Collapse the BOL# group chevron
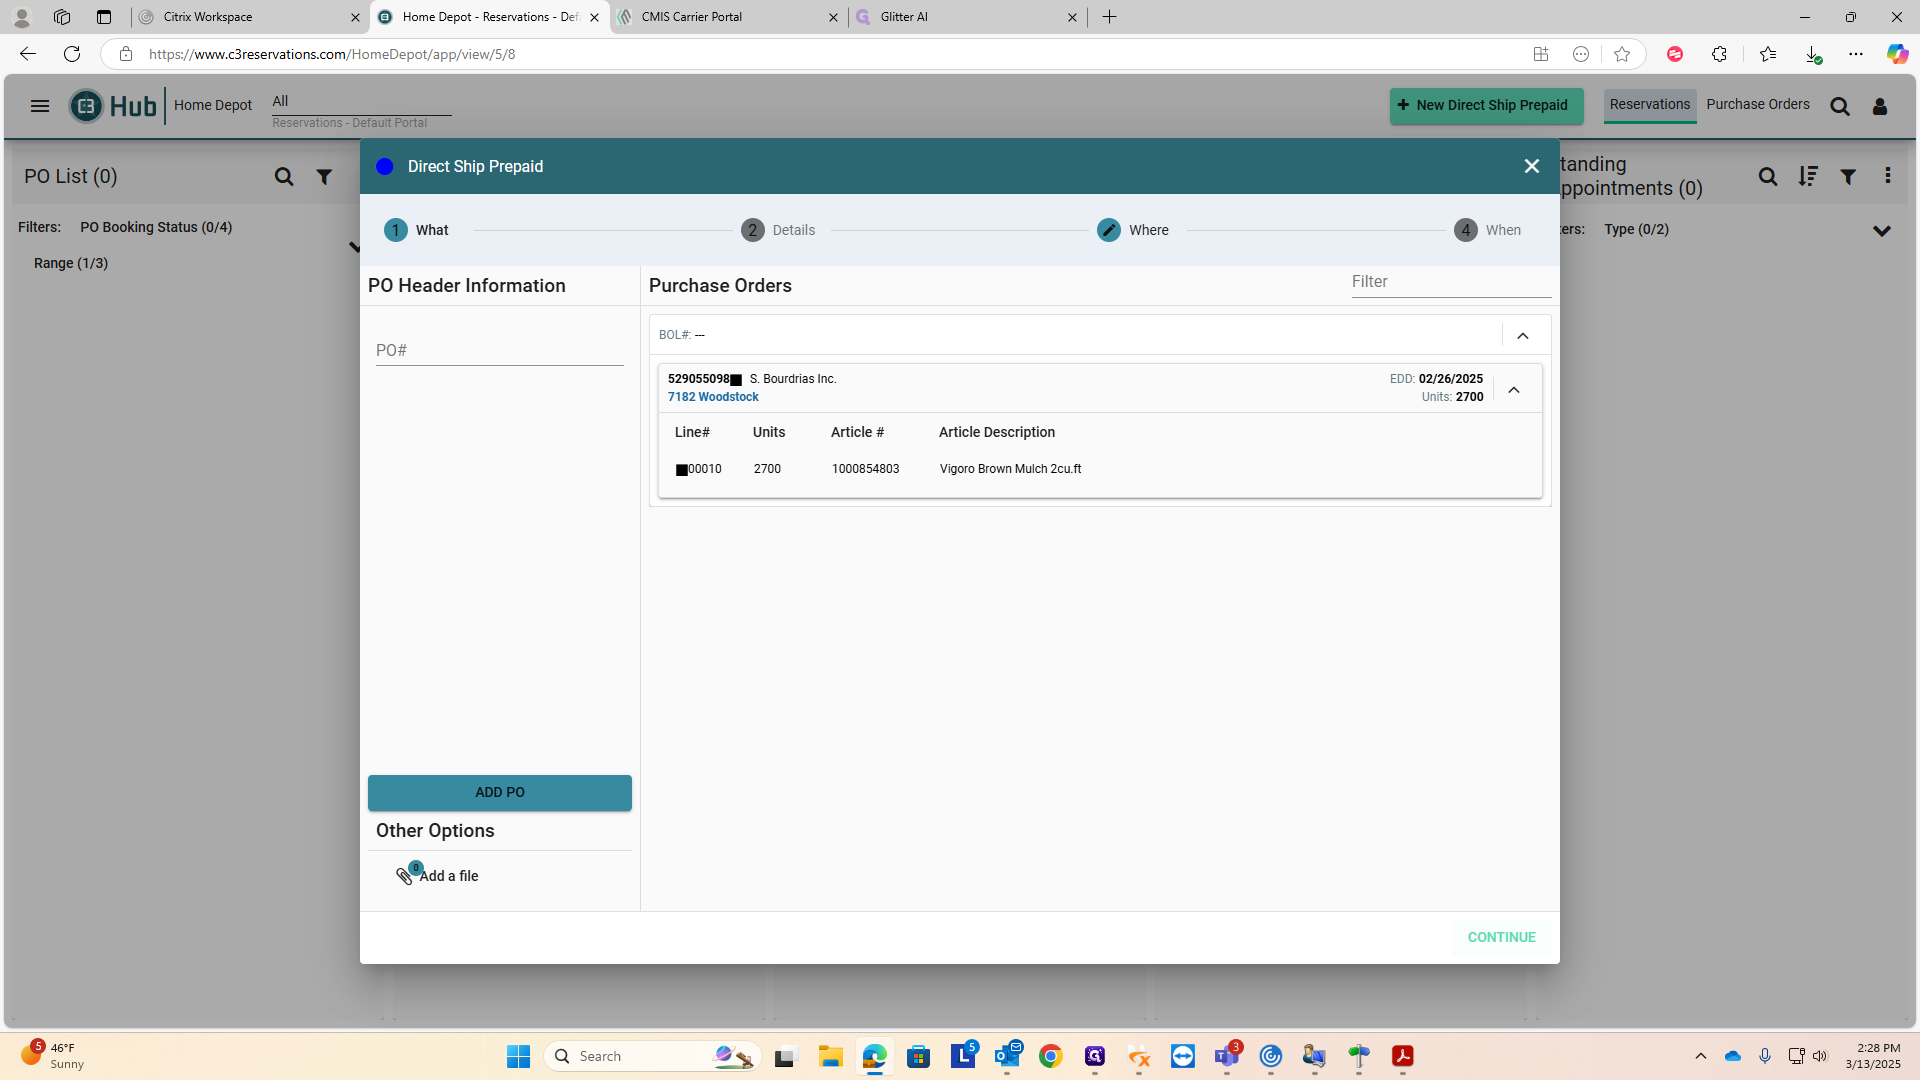This screenshot has height=1080, width=1920. (x=1523, y=336)
